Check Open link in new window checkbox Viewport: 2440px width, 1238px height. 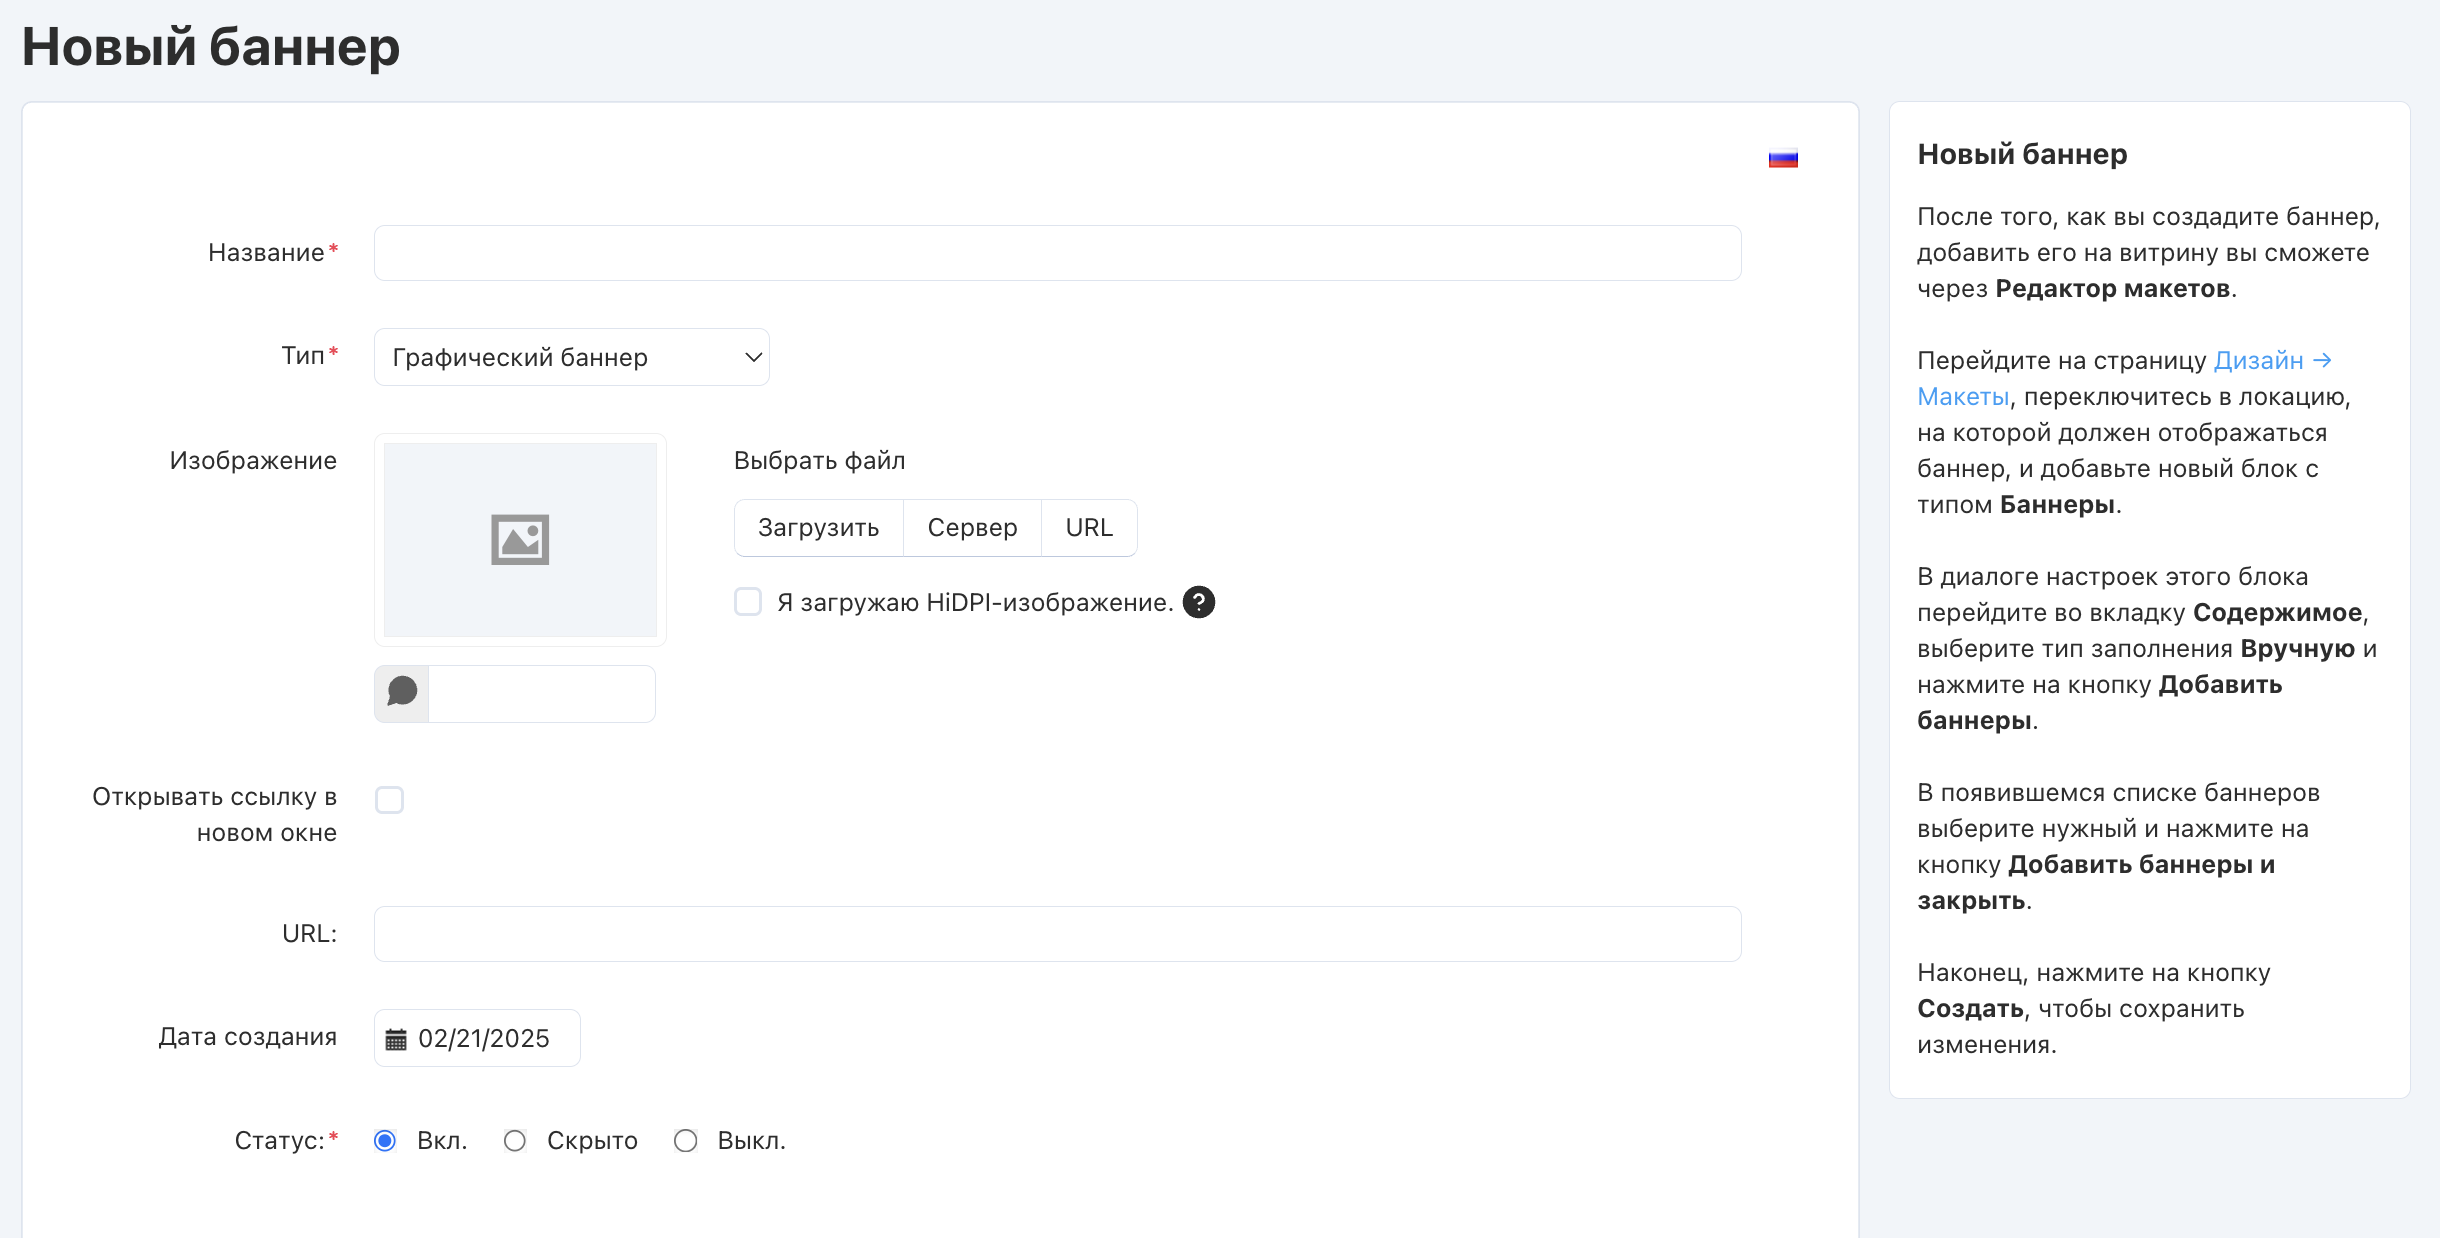coord(389,800)
